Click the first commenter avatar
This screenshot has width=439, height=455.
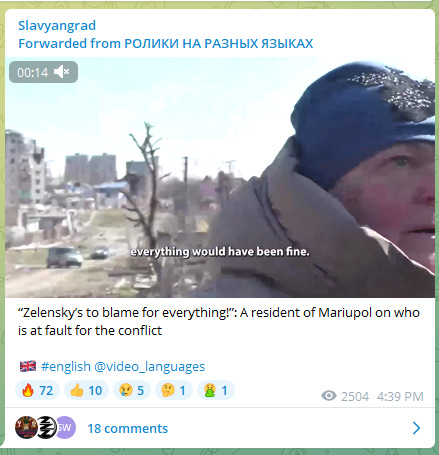(26, 427)
